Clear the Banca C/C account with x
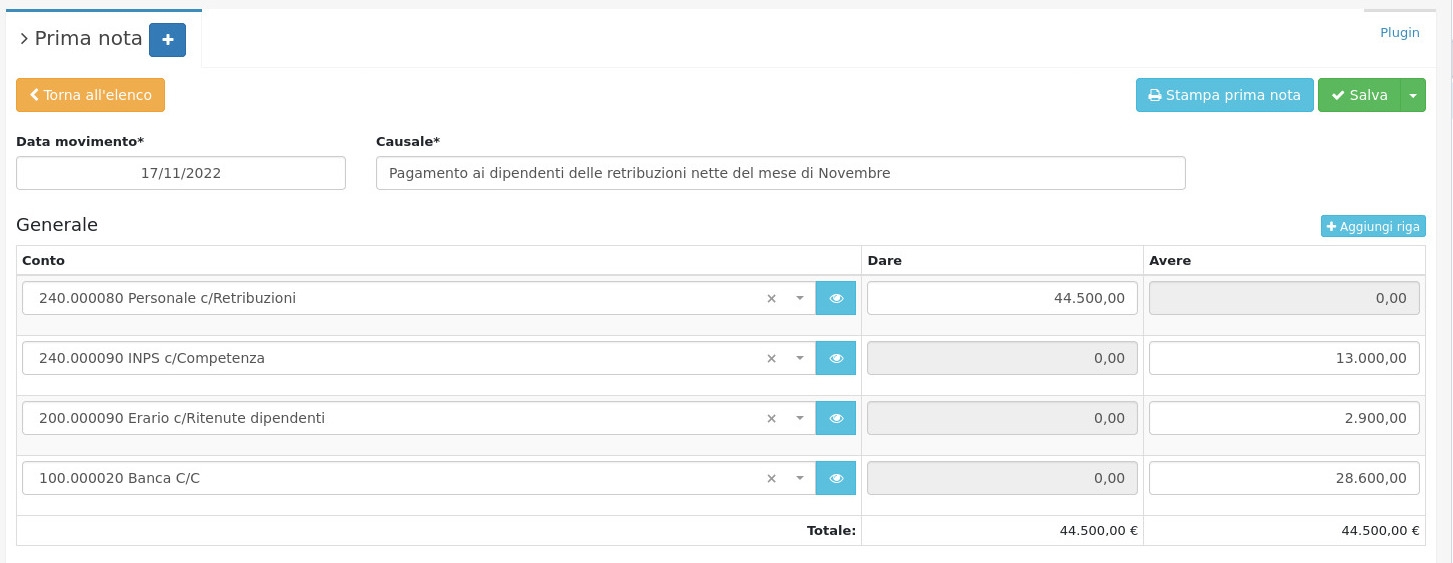 tap(771, 478)
